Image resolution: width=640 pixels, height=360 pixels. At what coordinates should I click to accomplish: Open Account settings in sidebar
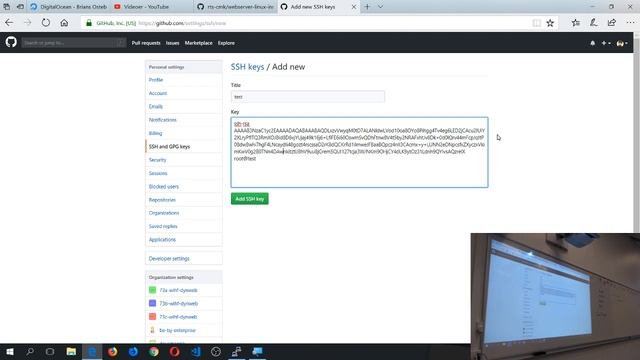[158, 93]
